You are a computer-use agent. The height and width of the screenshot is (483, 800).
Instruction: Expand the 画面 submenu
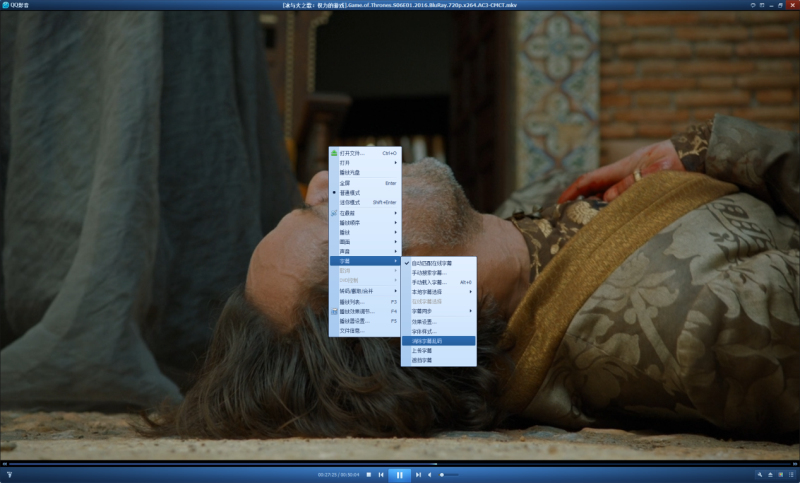coord(365,242)
